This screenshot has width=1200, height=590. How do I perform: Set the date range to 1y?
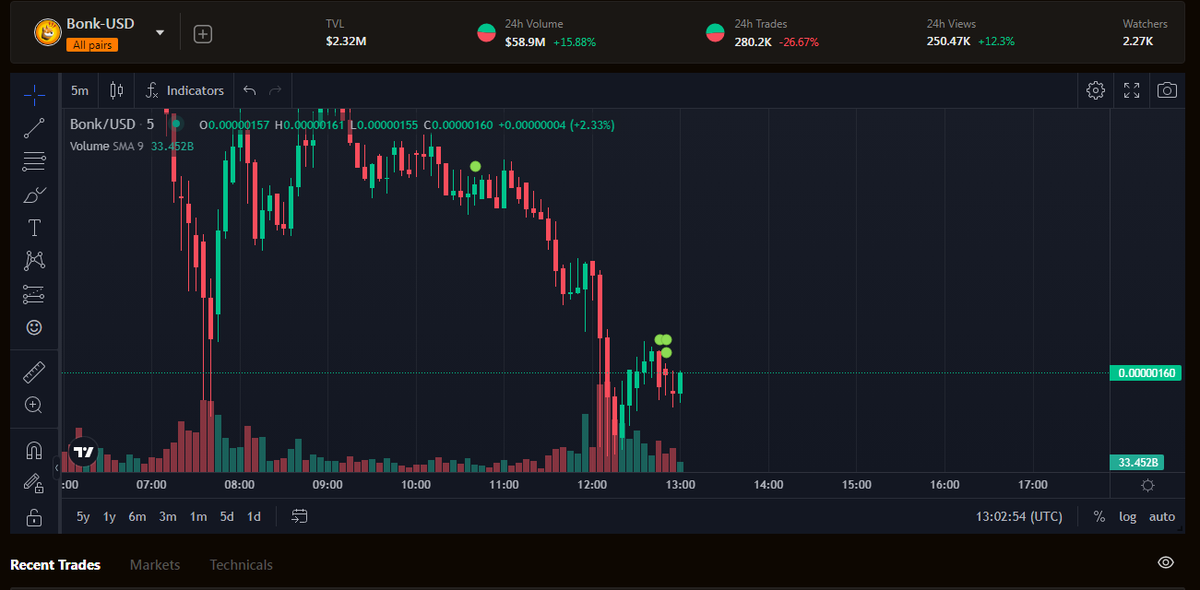tap(110, 517)
